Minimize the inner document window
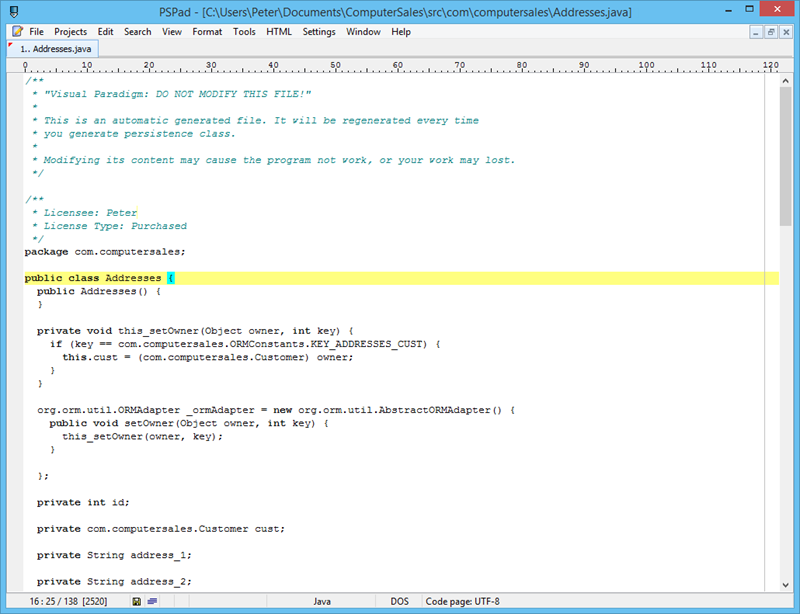 click(756, 32)
